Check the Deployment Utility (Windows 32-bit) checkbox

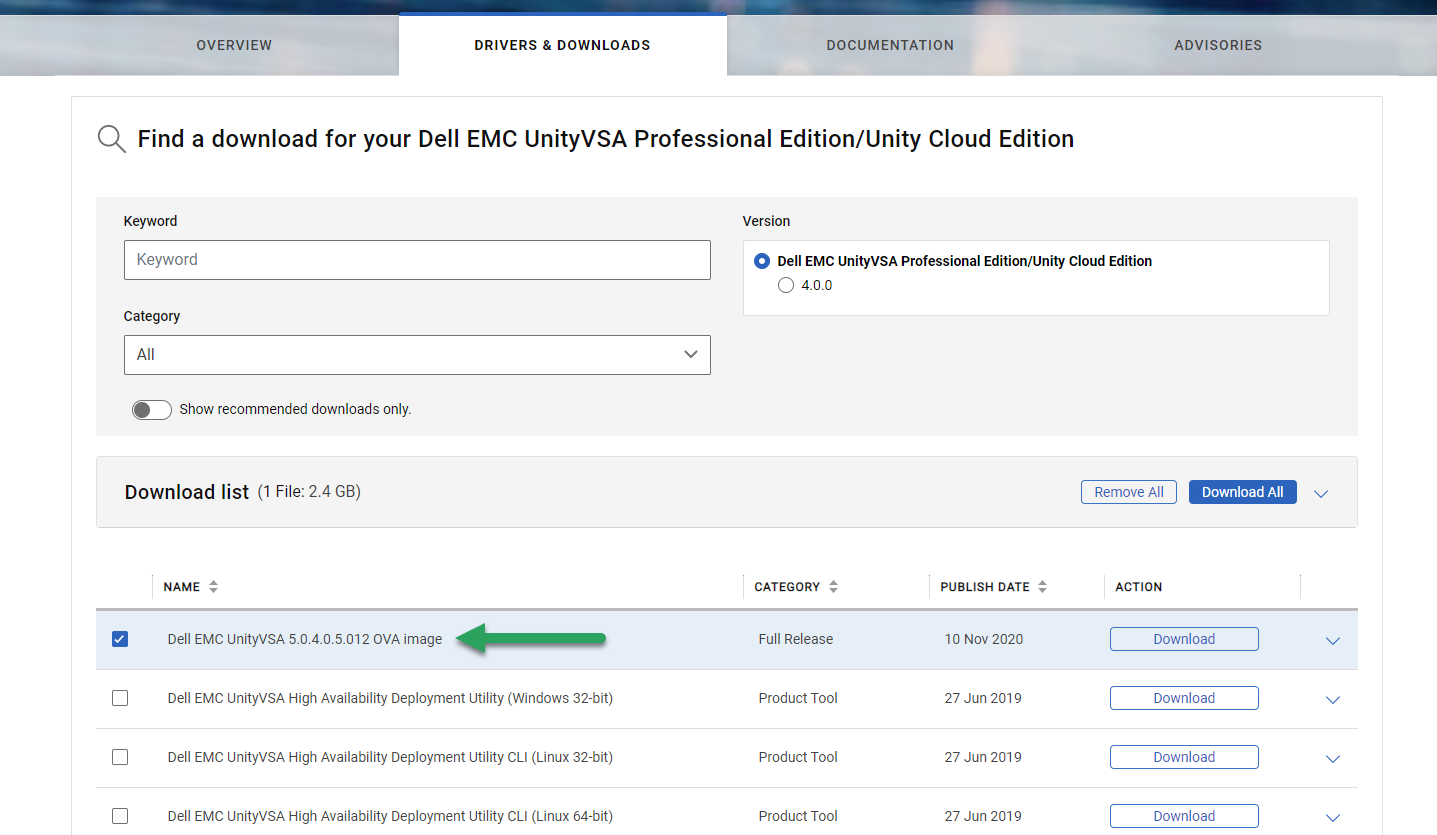pyautogui.click(x=120, y=698)
